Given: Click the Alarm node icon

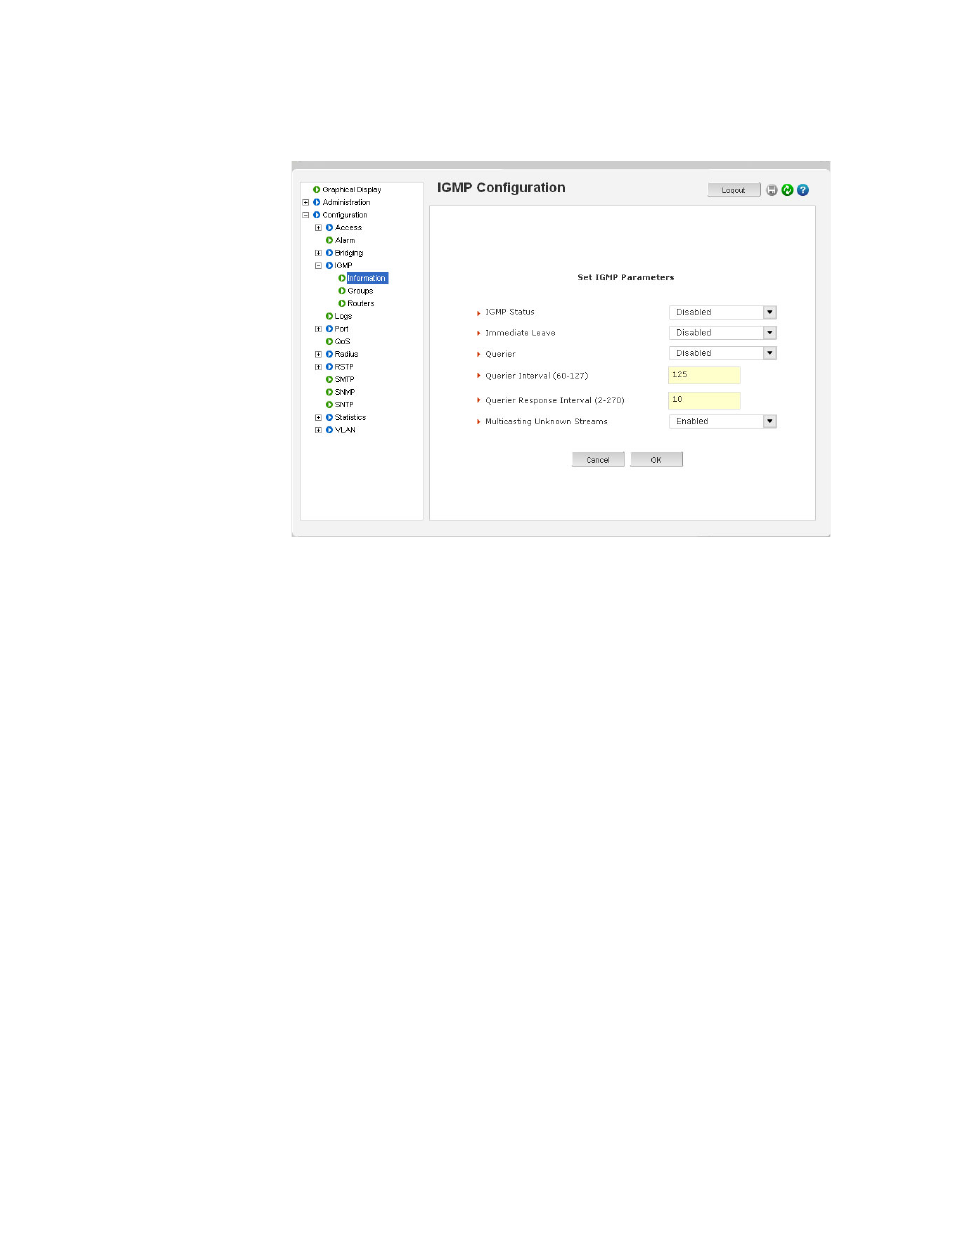Looking at the screenshot, I should coord(330,240).
